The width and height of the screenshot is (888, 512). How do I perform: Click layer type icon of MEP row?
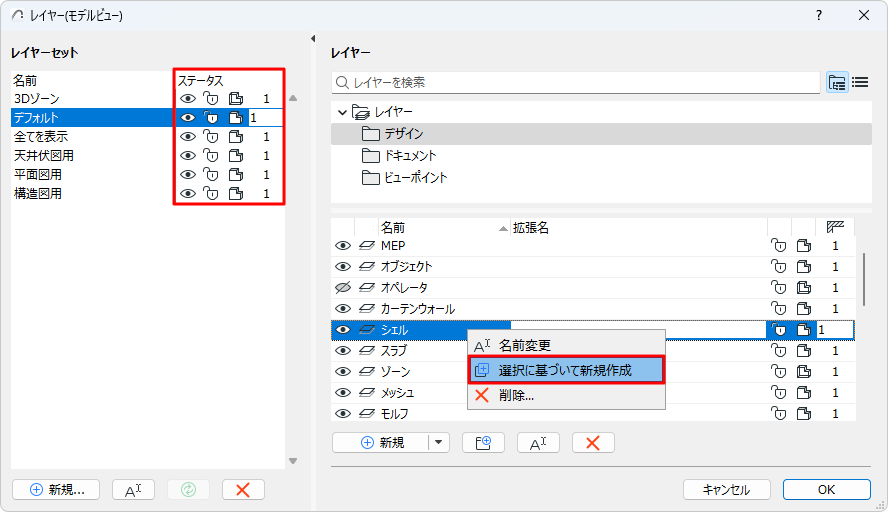click(x=367, y=246)
